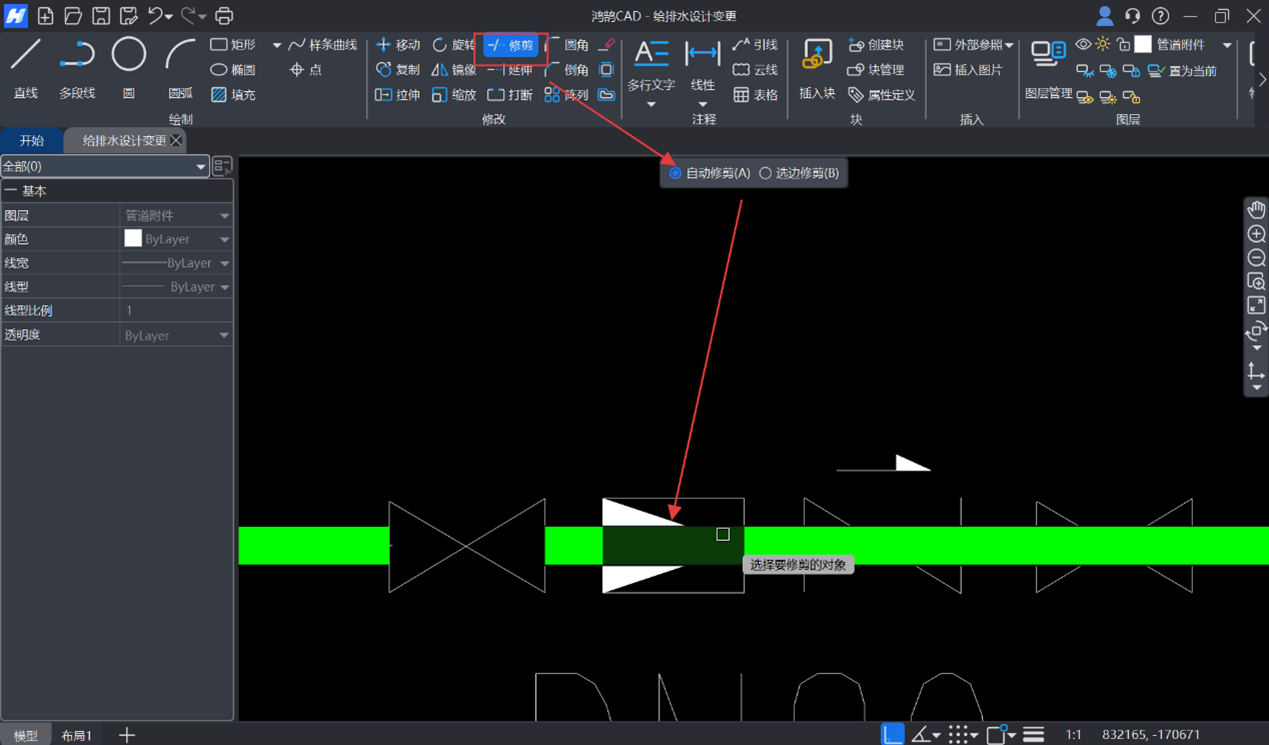Click the 填充 hatch button

point(233,95)
